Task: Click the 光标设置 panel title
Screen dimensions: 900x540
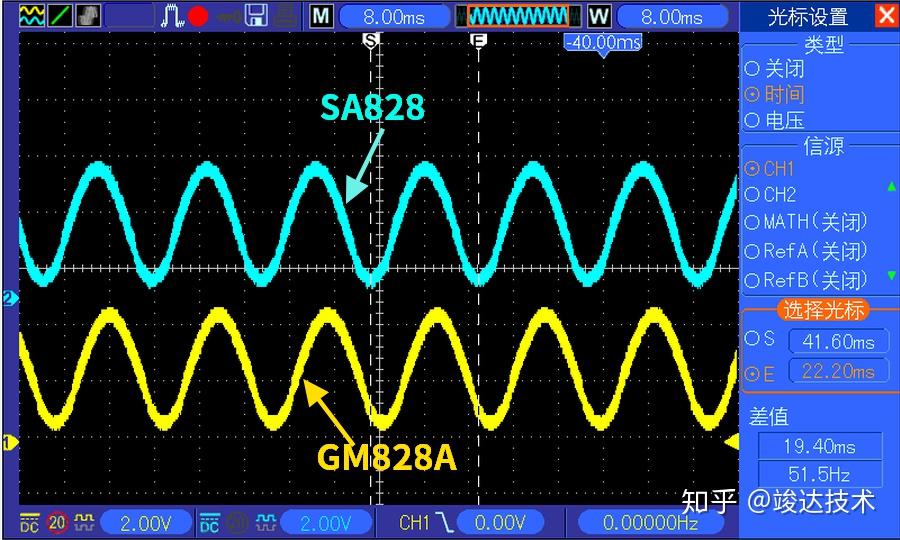Action: pyautogui.click(x=808, y=17)
